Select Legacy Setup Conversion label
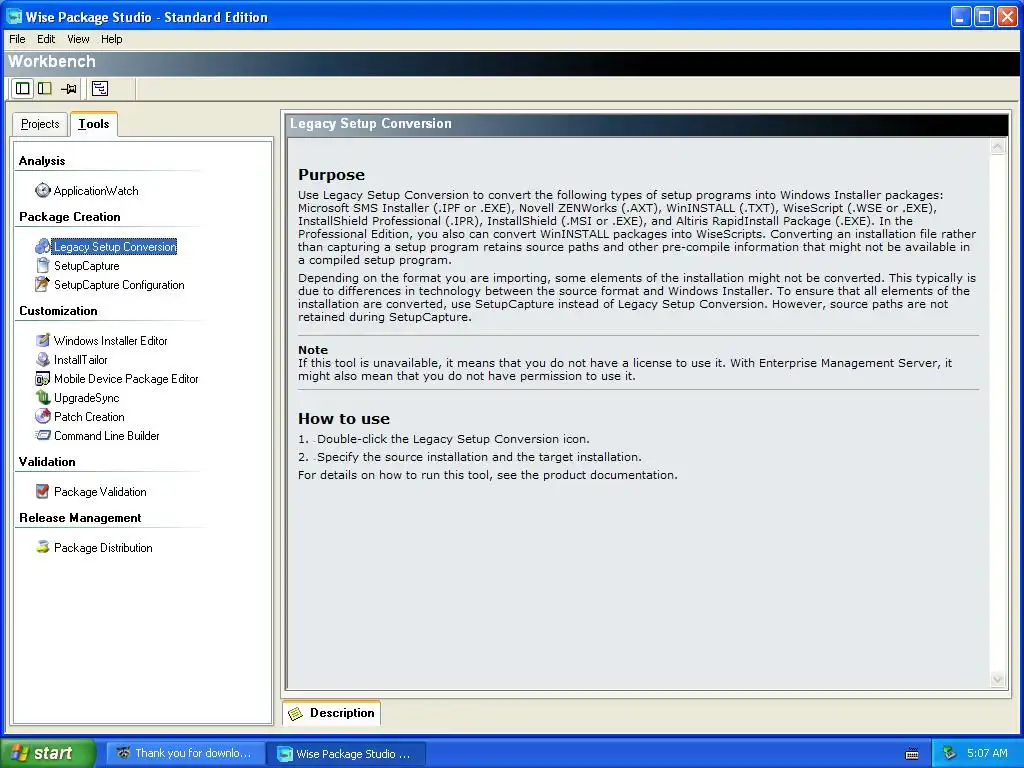The height and width of the screenshot is (768, 1024). (x=115, y=247)
